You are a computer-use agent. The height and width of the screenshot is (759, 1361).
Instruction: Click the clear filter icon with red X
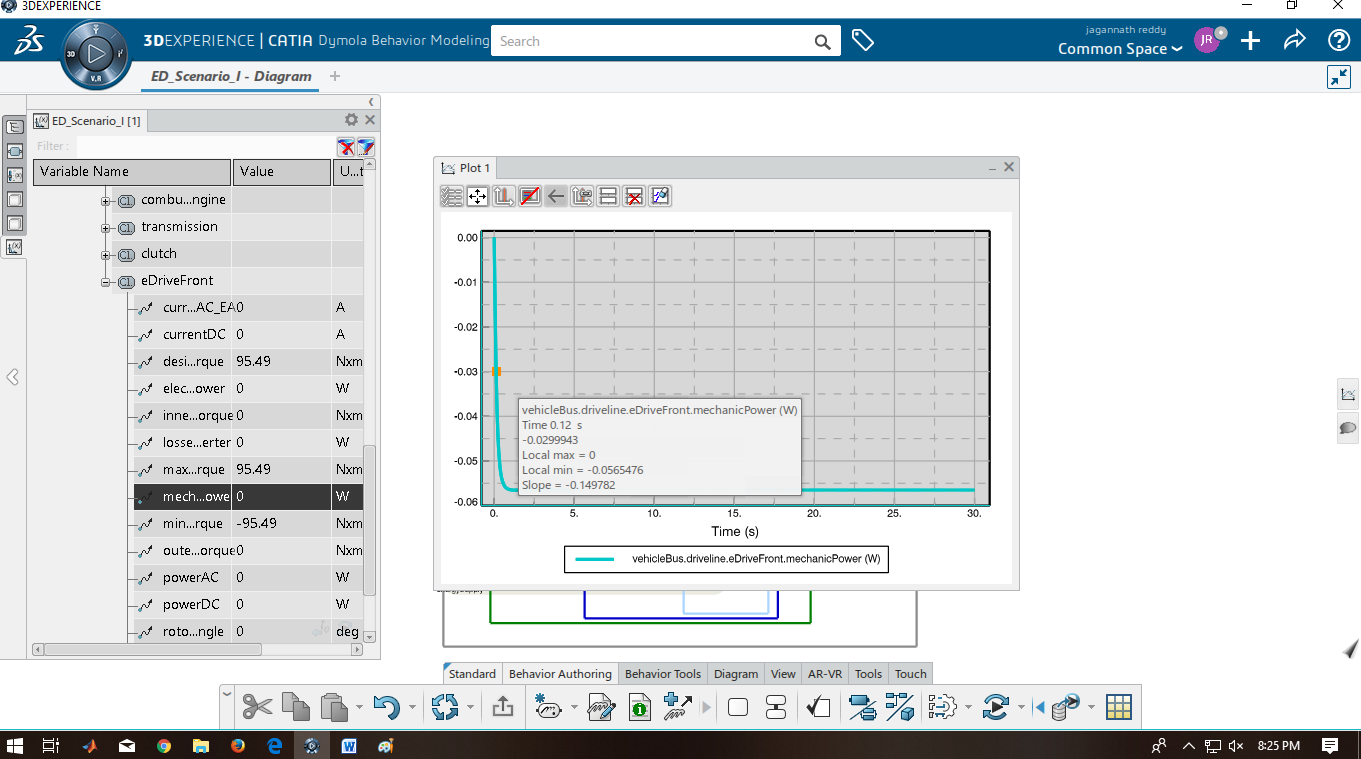(x=346, y=147)
